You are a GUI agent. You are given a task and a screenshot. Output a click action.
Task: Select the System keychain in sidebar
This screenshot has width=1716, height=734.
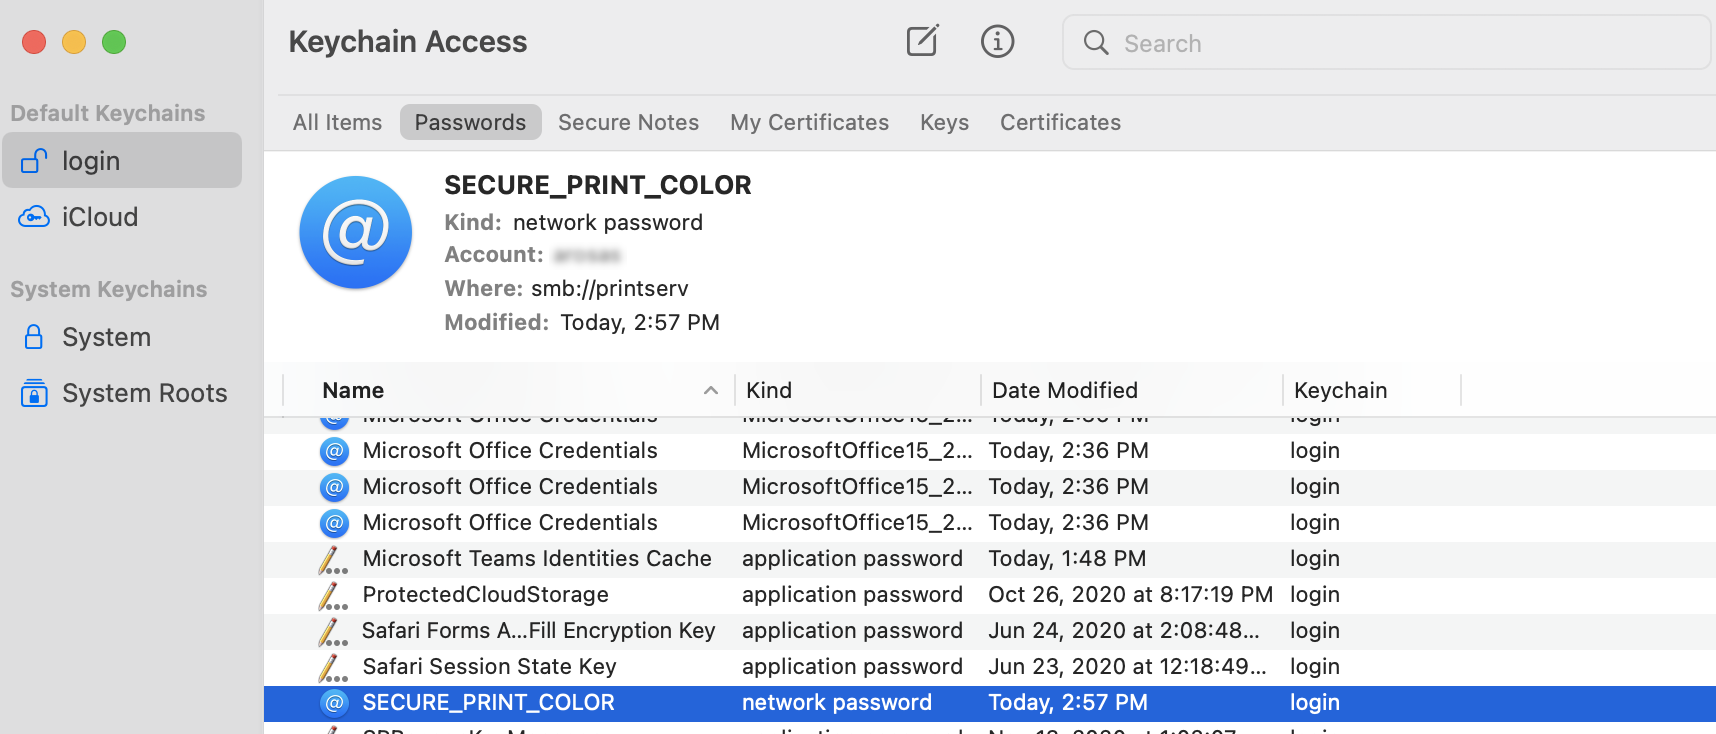(122, 337)
